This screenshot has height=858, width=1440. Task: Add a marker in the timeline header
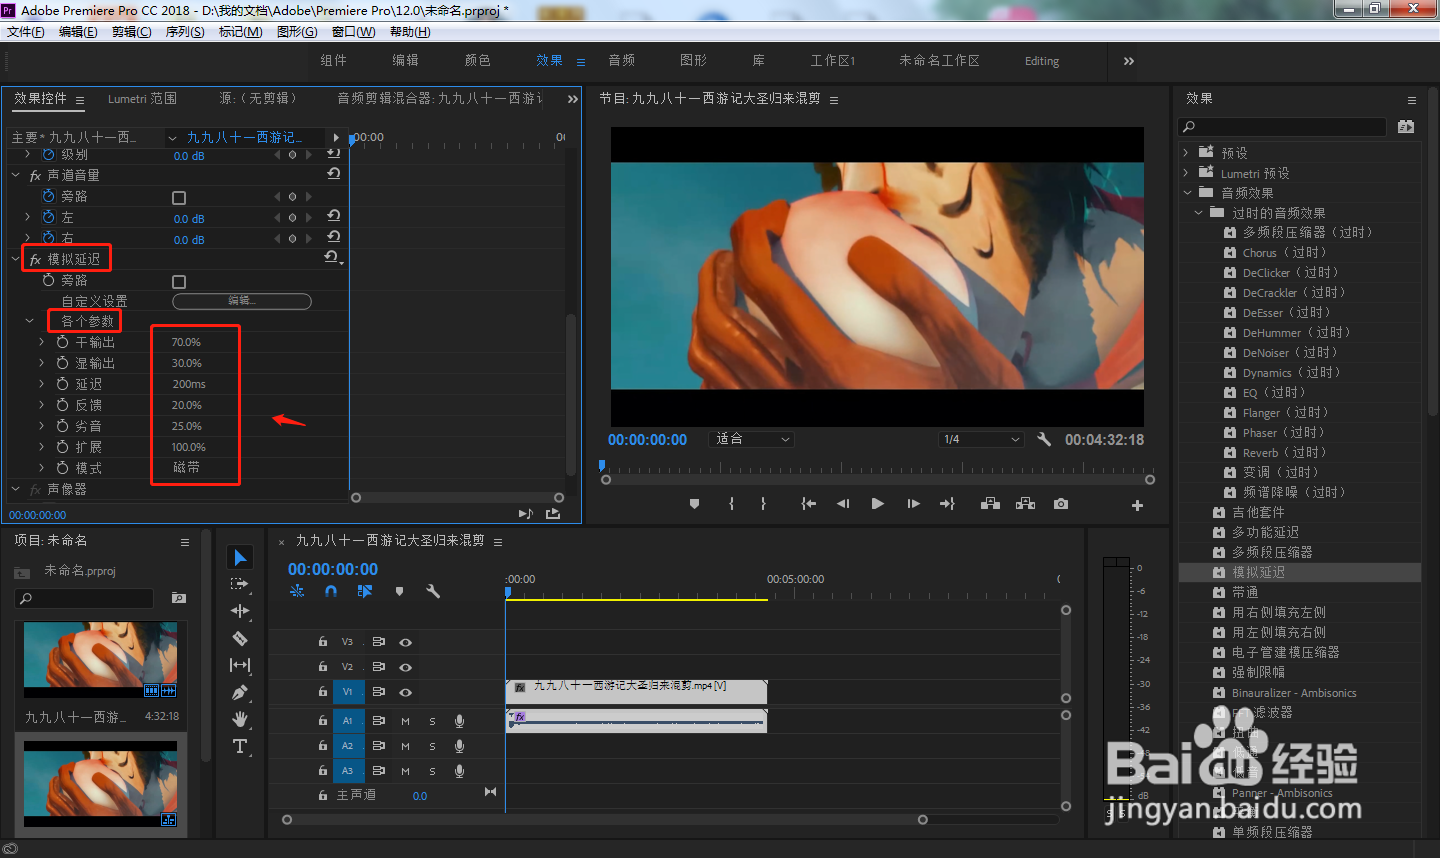(x=399, y=591)
